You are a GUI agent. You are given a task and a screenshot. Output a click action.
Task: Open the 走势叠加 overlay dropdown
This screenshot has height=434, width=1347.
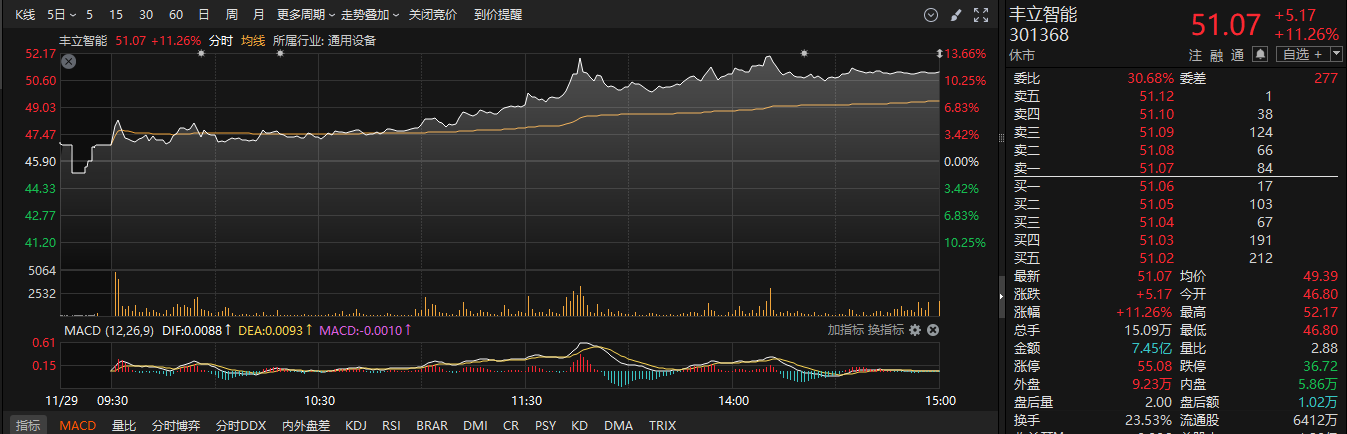point(370,15)
